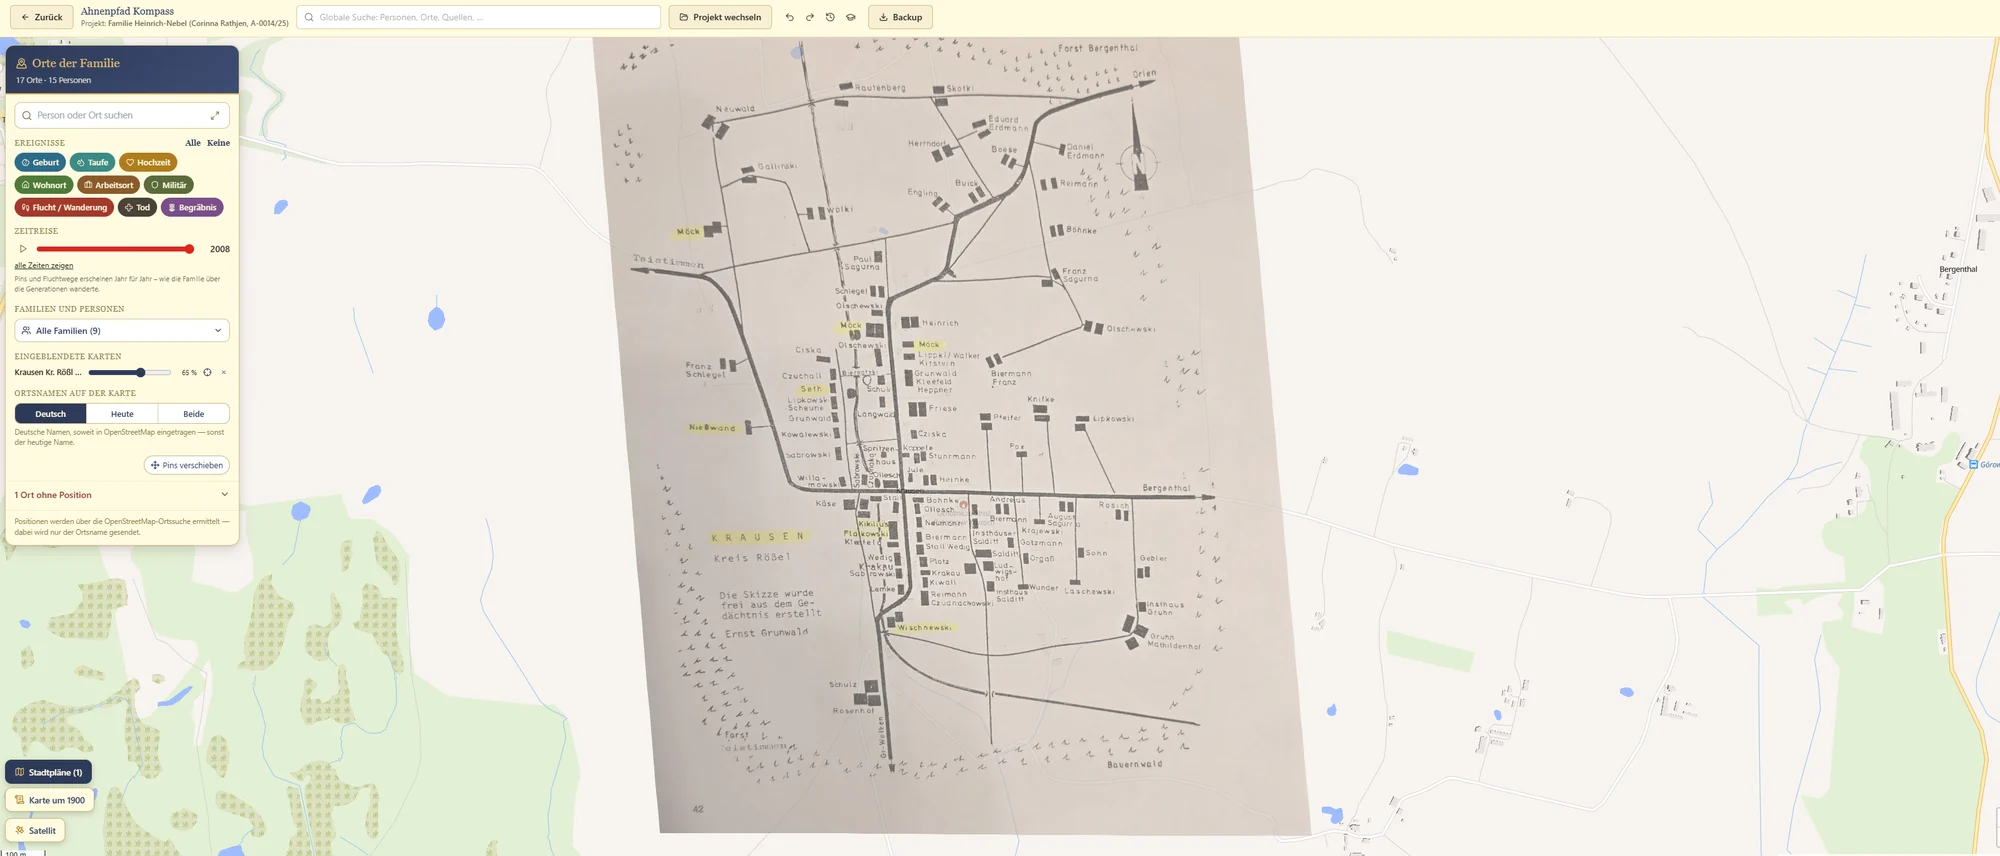This screenshot has height=856, width=2000.
Task: Switch place names to Beide
Action: click(194, 414)
